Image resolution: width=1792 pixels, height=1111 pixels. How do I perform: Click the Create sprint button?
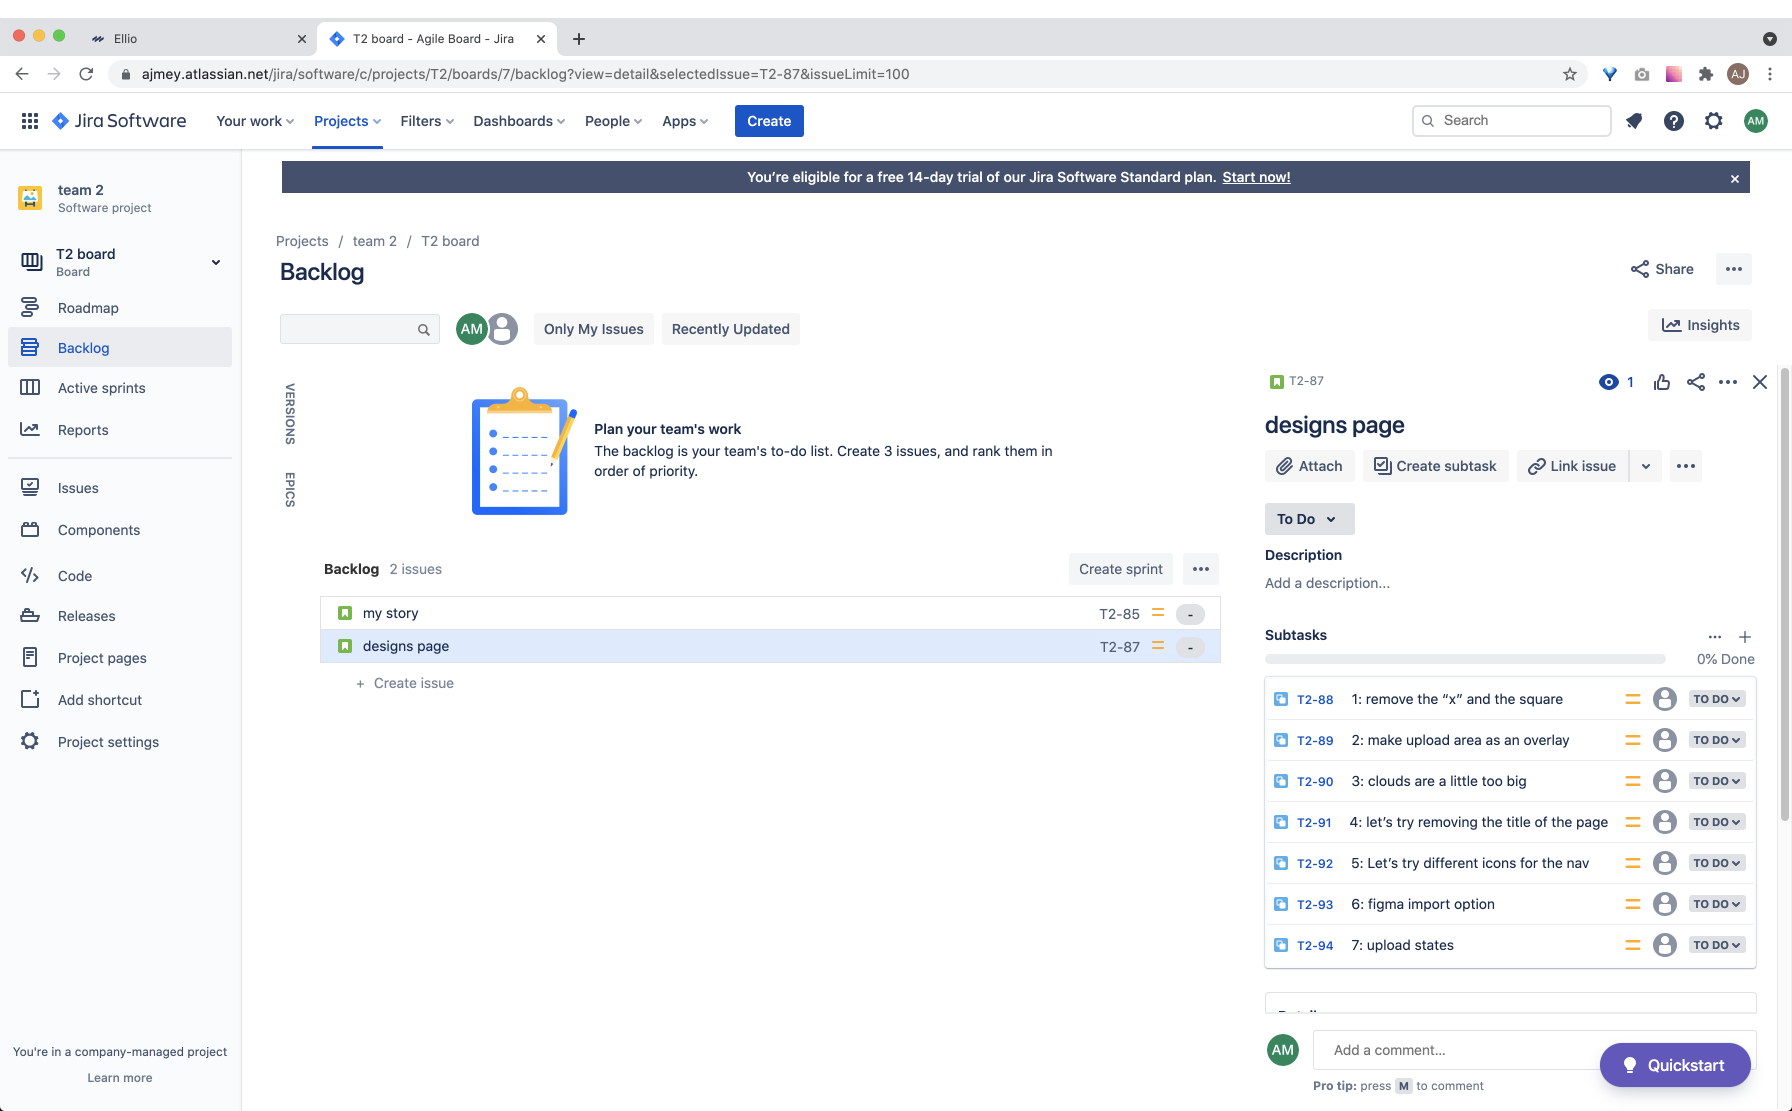[x=1120, y=569]
